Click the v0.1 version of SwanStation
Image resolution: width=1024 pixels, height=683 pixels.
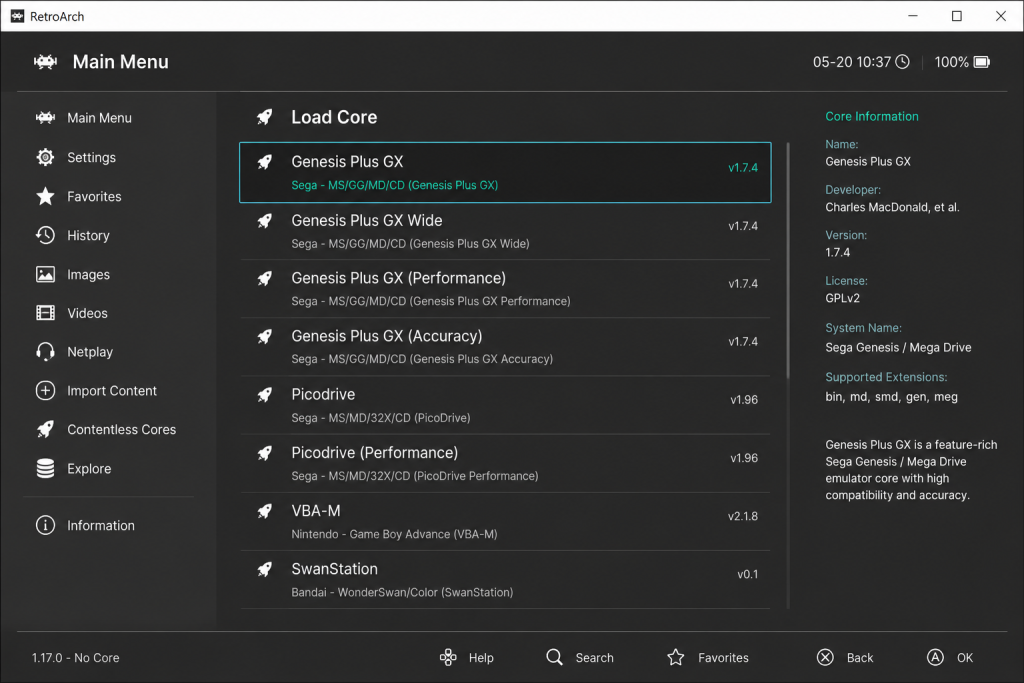coord(747,574)
